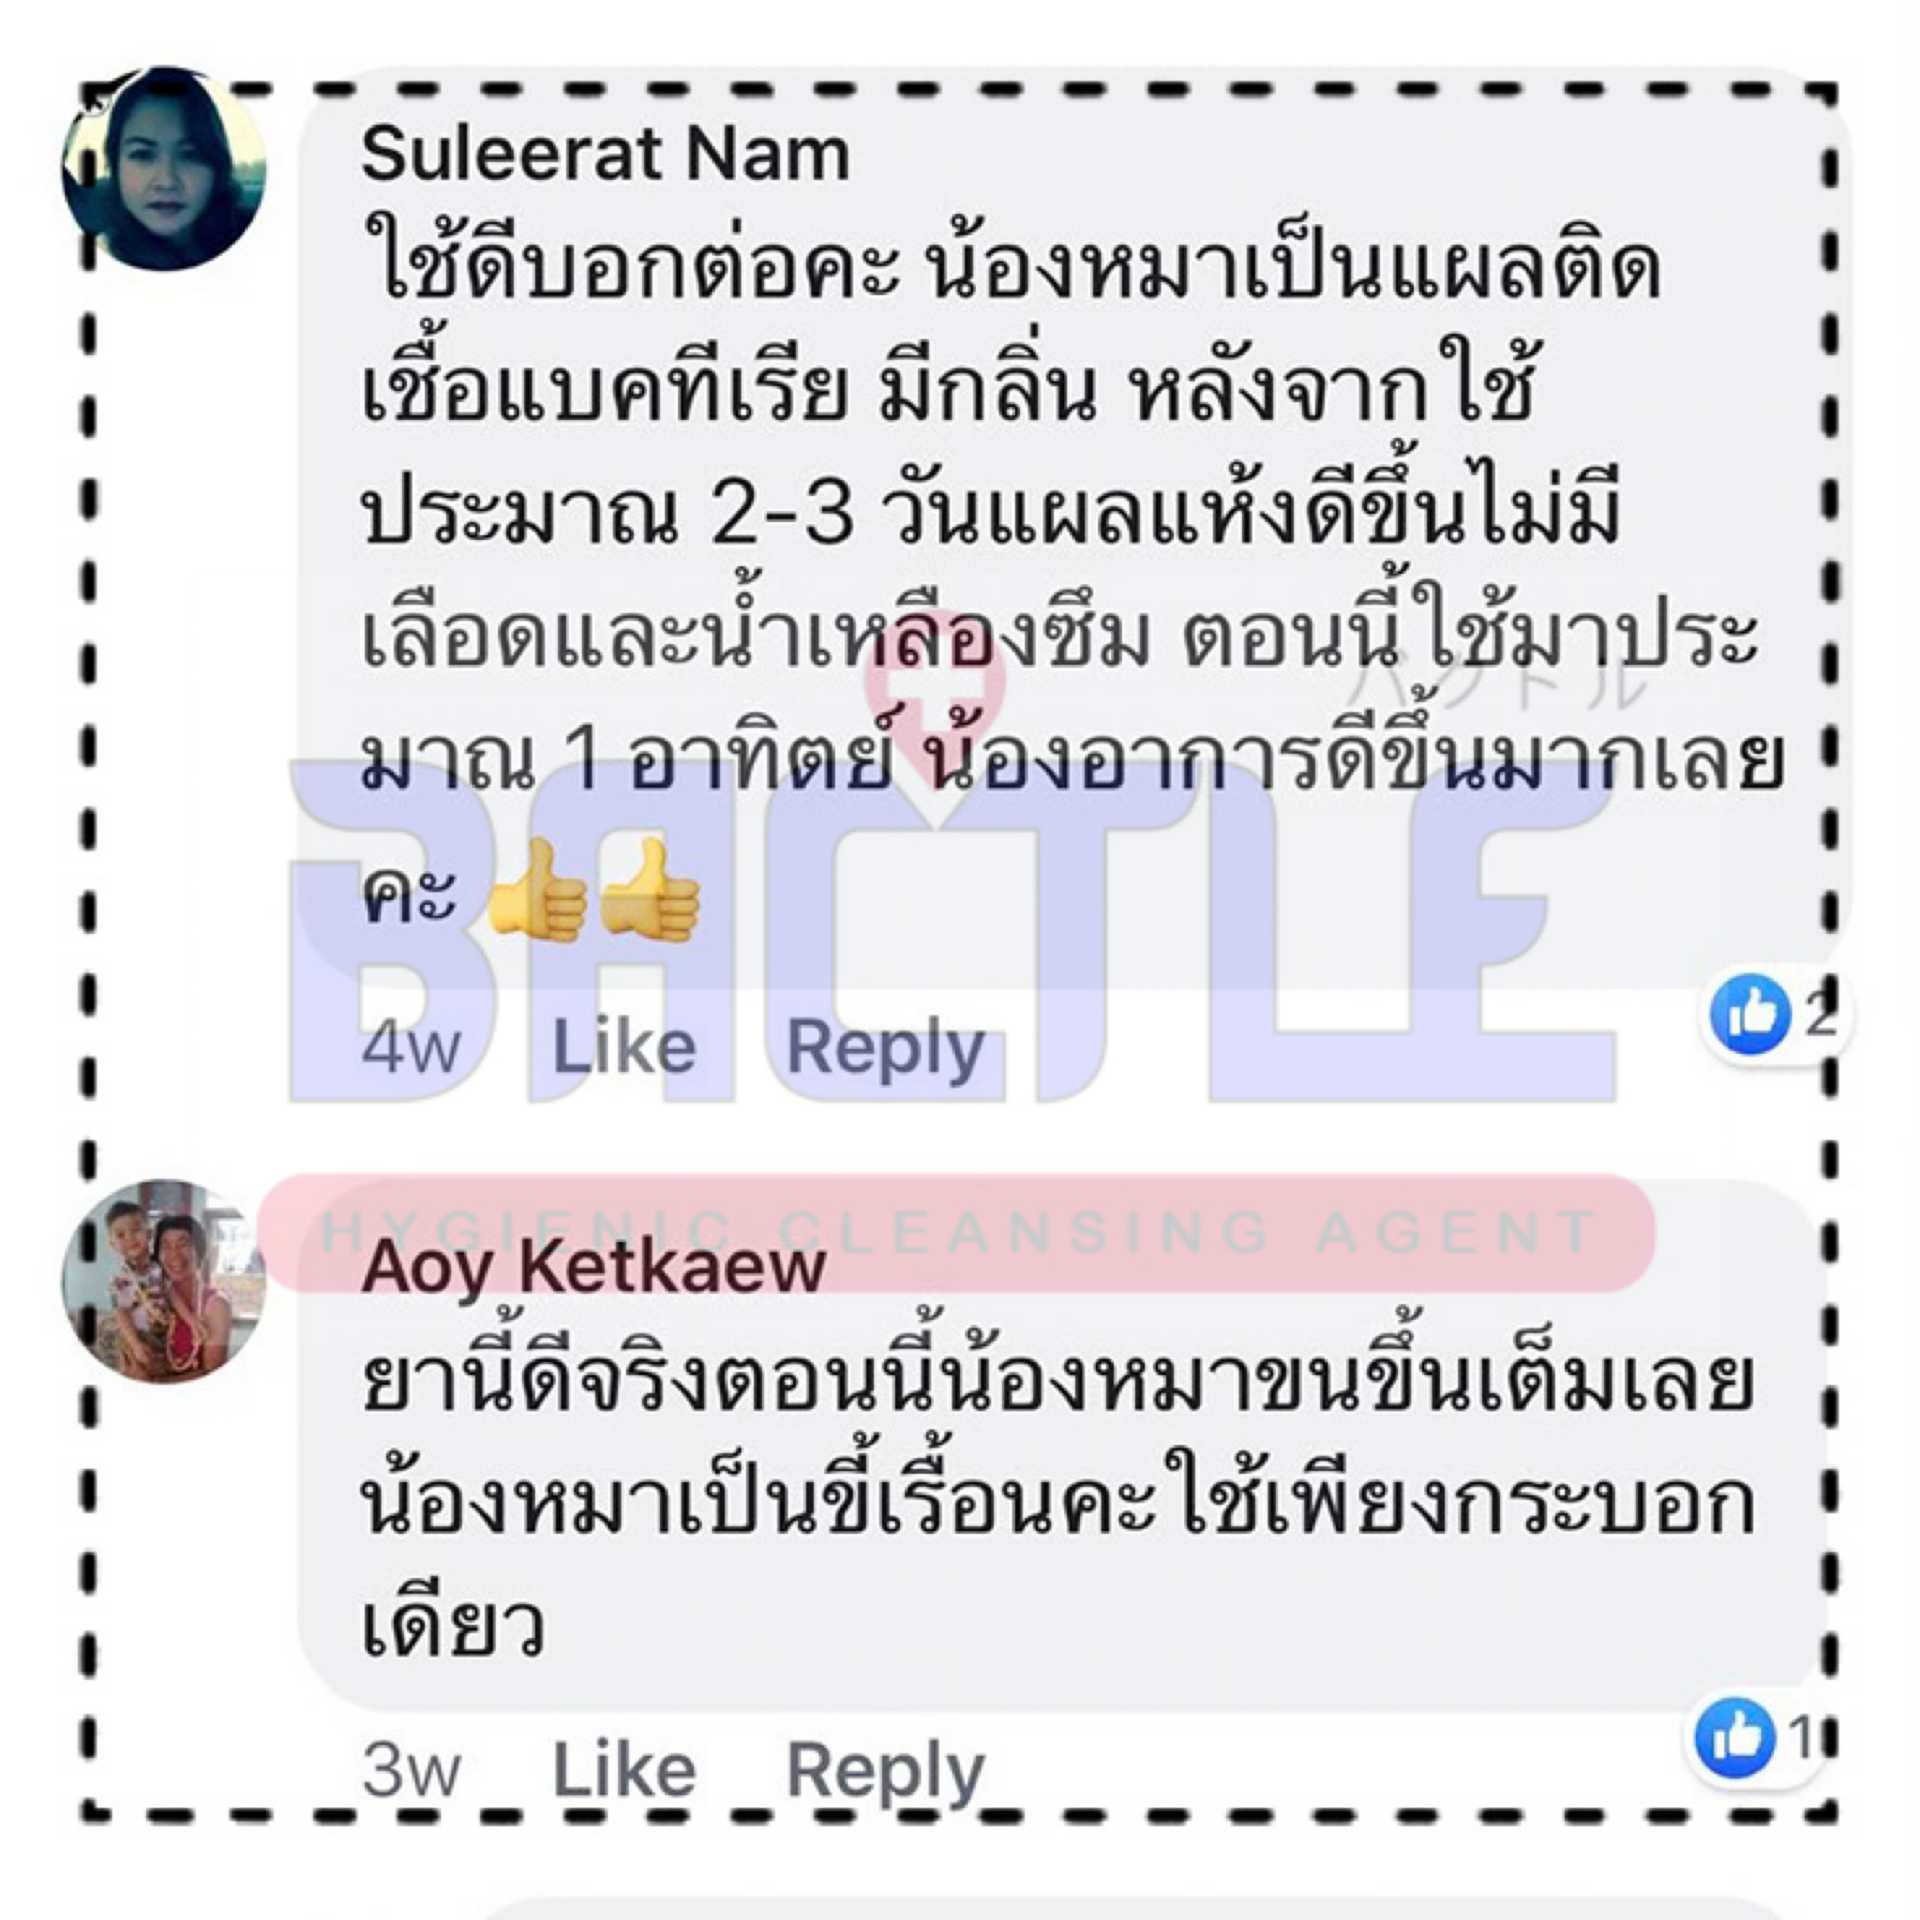Open Aoy Ketkaew's profile picture
Screen dimensions: 1920x1920
pos(164,1281)
